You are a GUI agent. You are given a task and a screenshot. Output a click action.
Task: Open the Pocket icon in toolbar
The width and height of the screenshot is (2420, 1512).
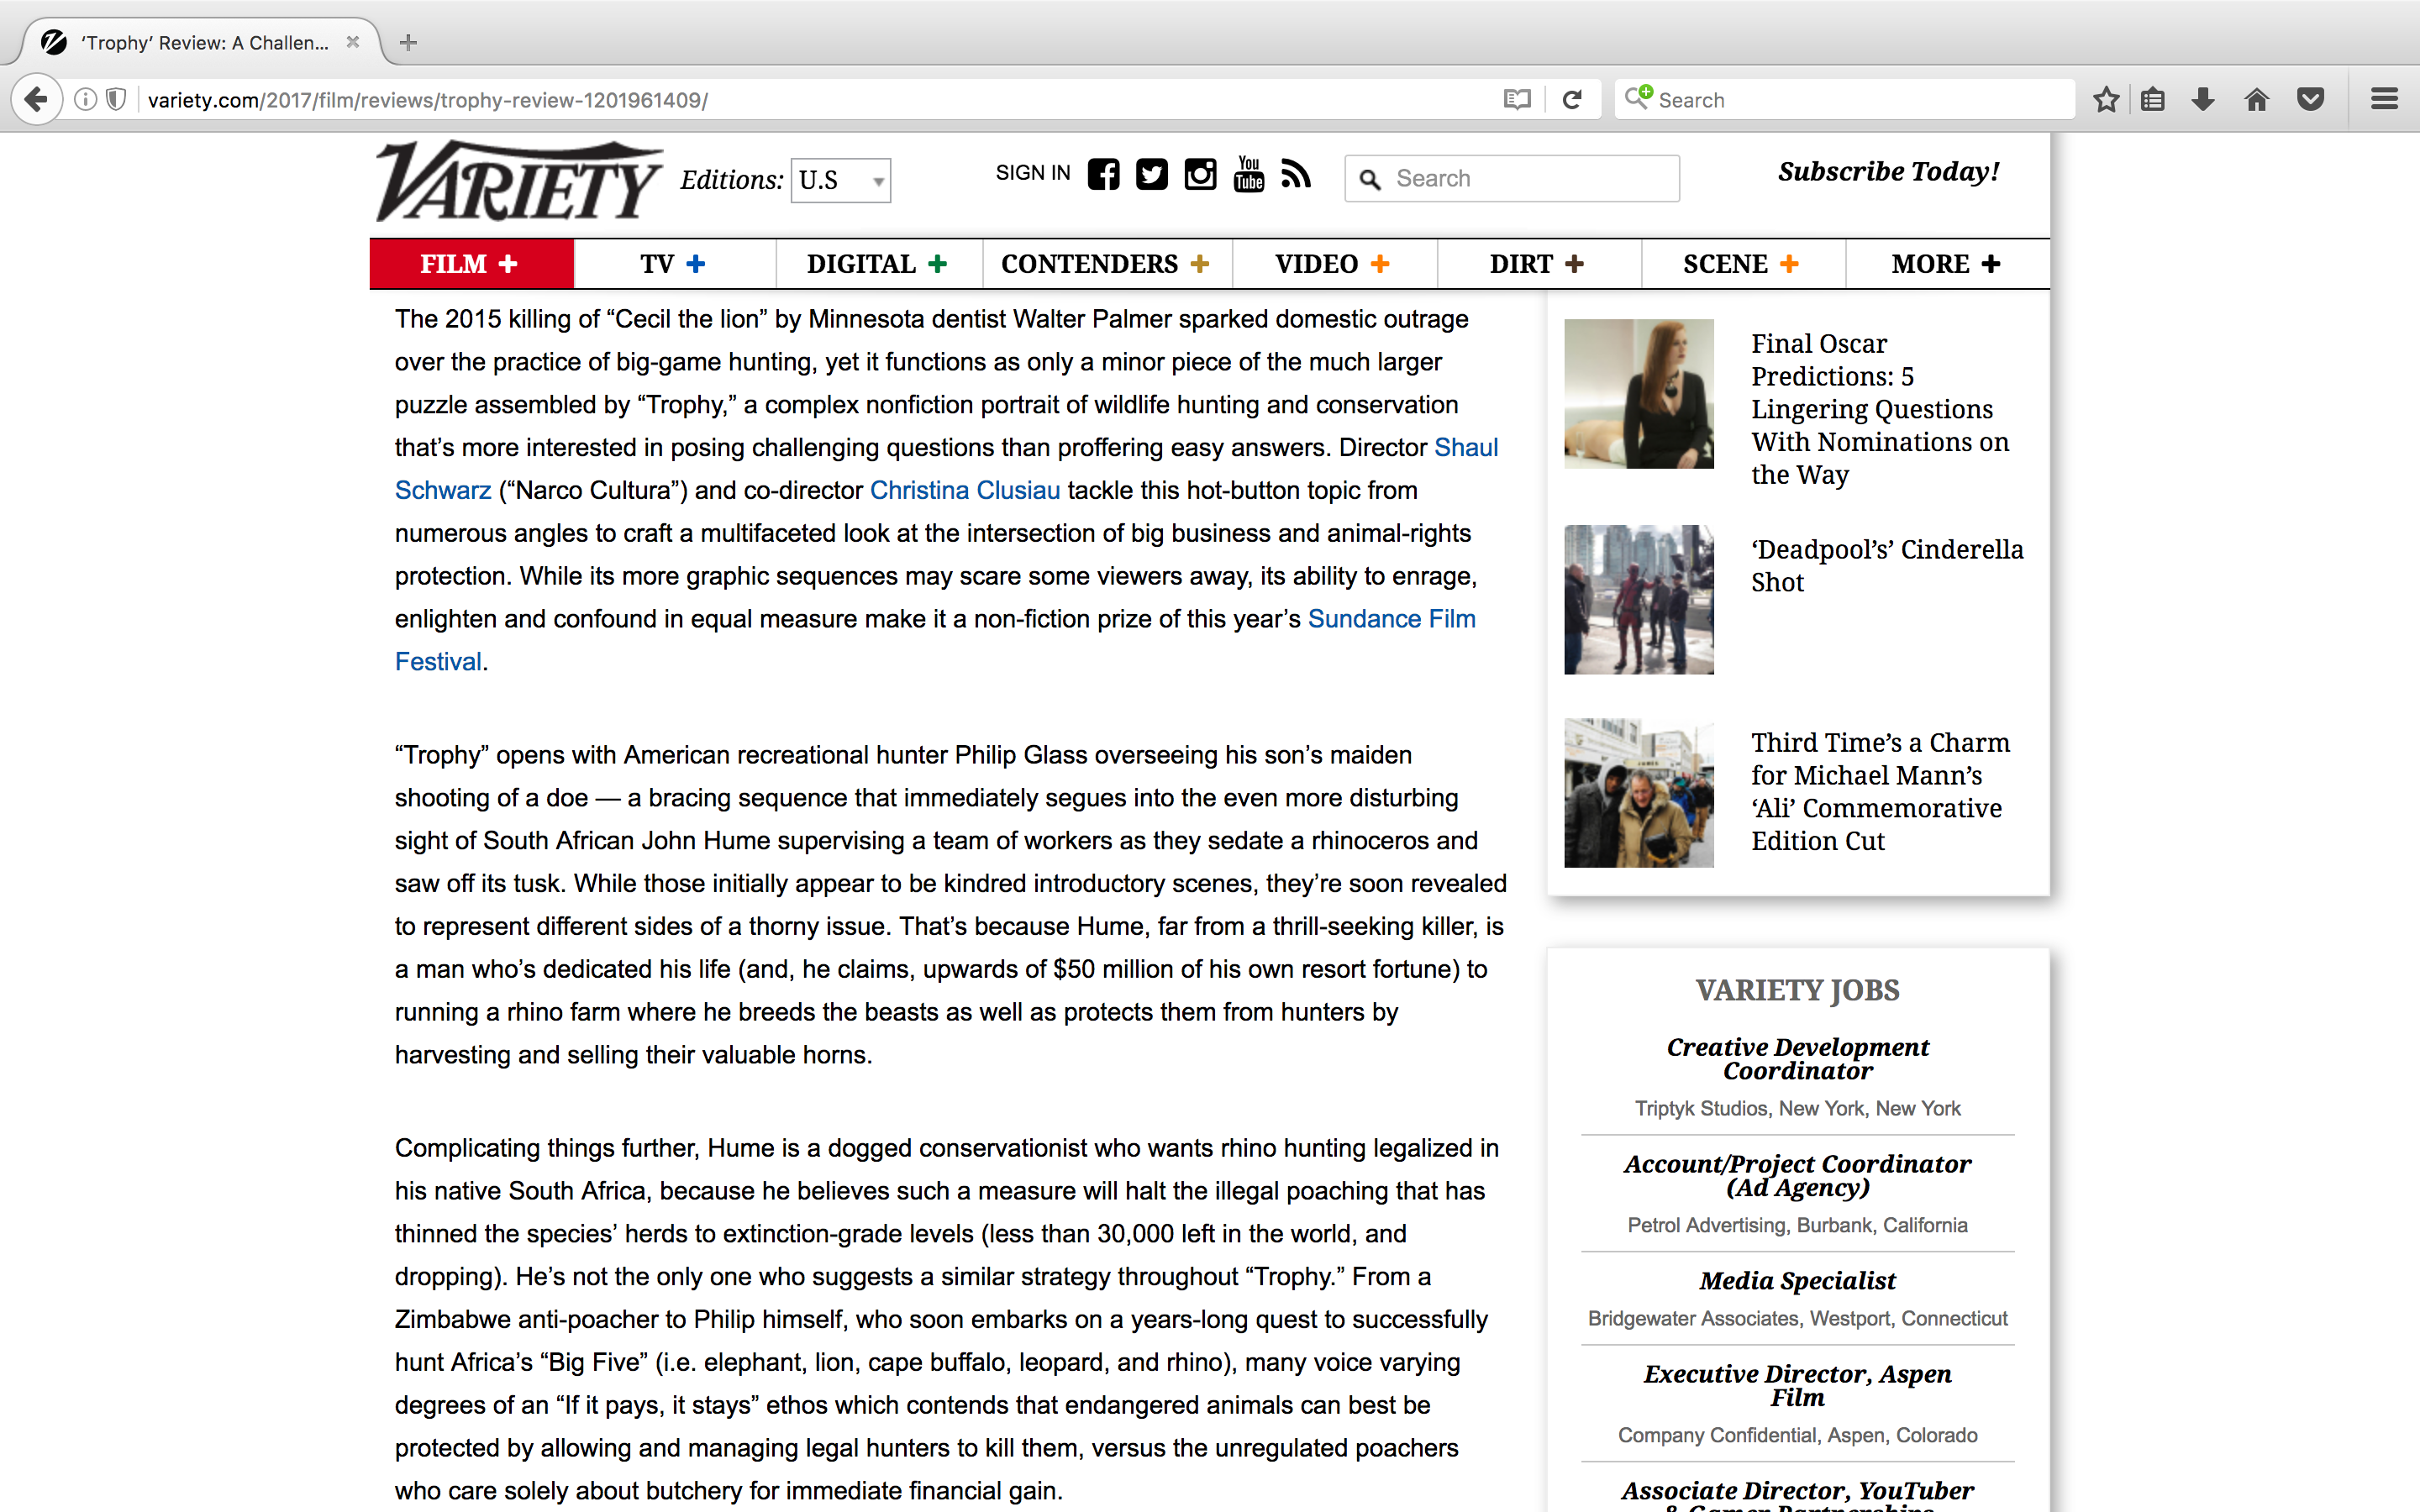pyautogui.click(x=2310, y=100)
